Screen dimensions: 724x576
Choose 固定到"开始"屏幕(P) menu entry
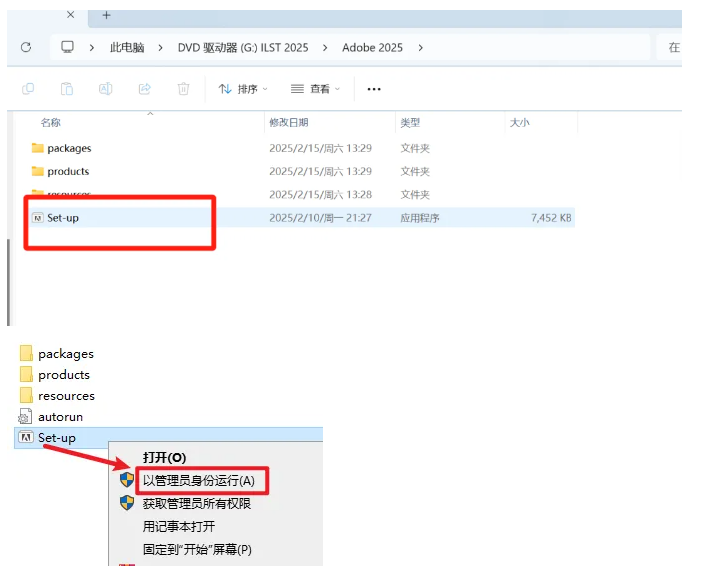pos(197,549)
